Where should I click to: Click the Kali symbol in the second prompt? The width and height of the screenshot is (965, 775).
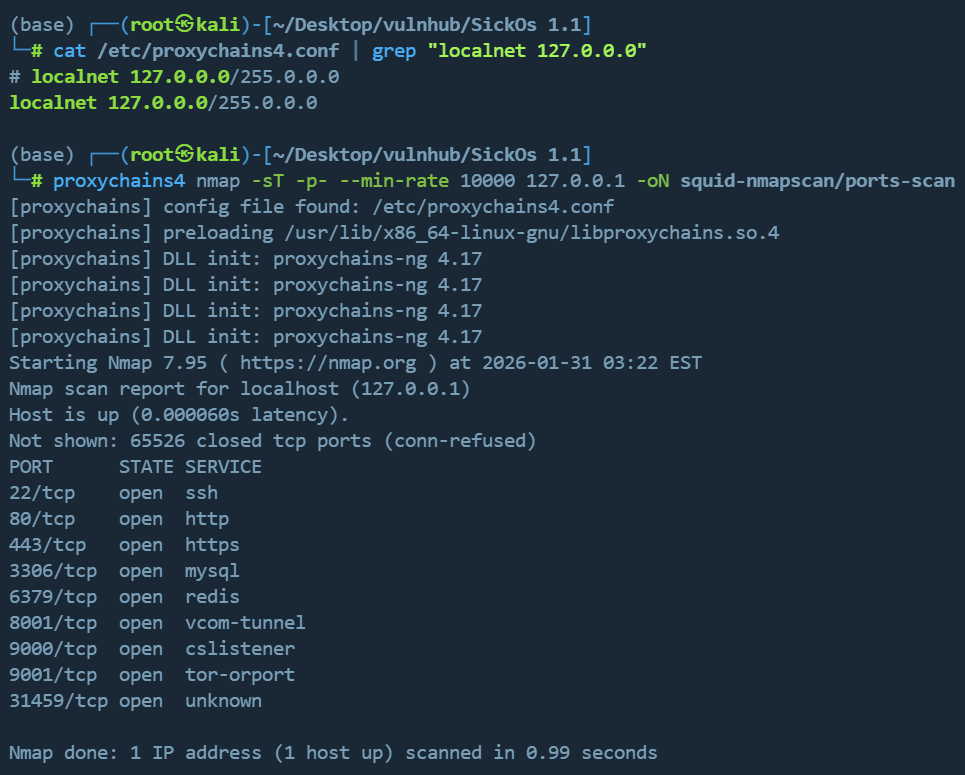(184, 154)
